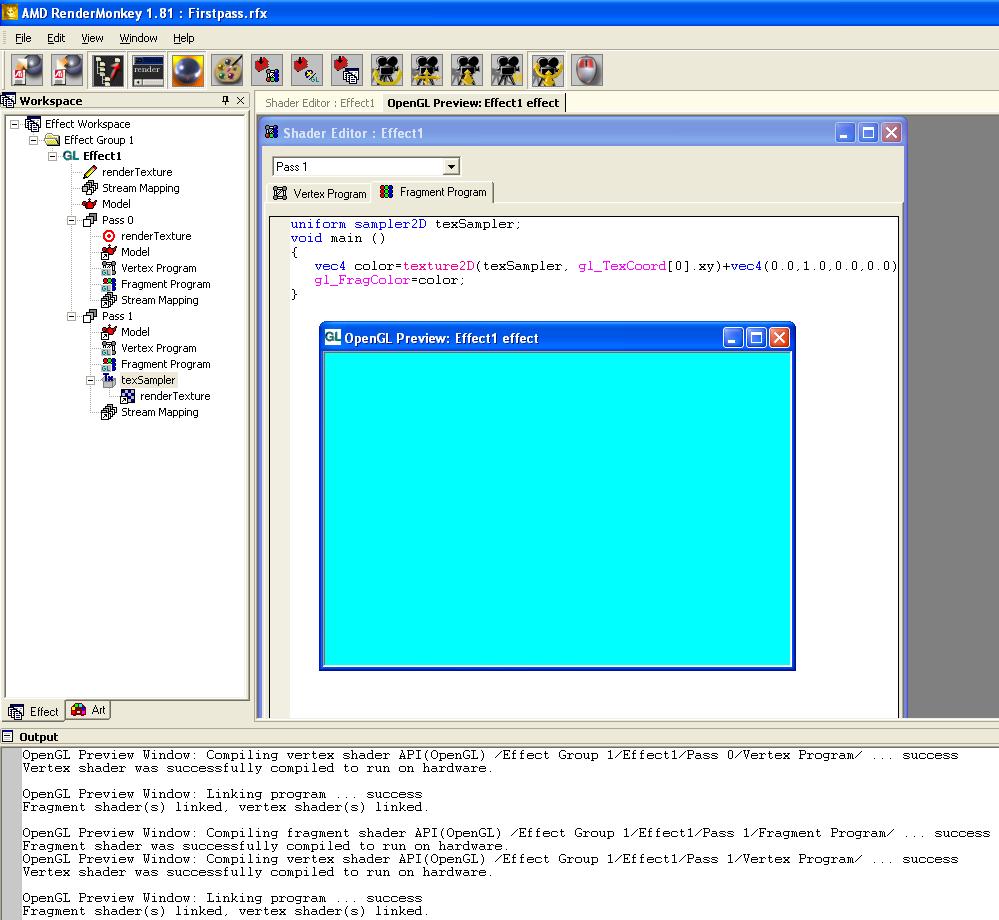Toggle the render output window toolbar icon
Image resolution: width=999 pixels, height=920 pixels.
click(147, 70)
